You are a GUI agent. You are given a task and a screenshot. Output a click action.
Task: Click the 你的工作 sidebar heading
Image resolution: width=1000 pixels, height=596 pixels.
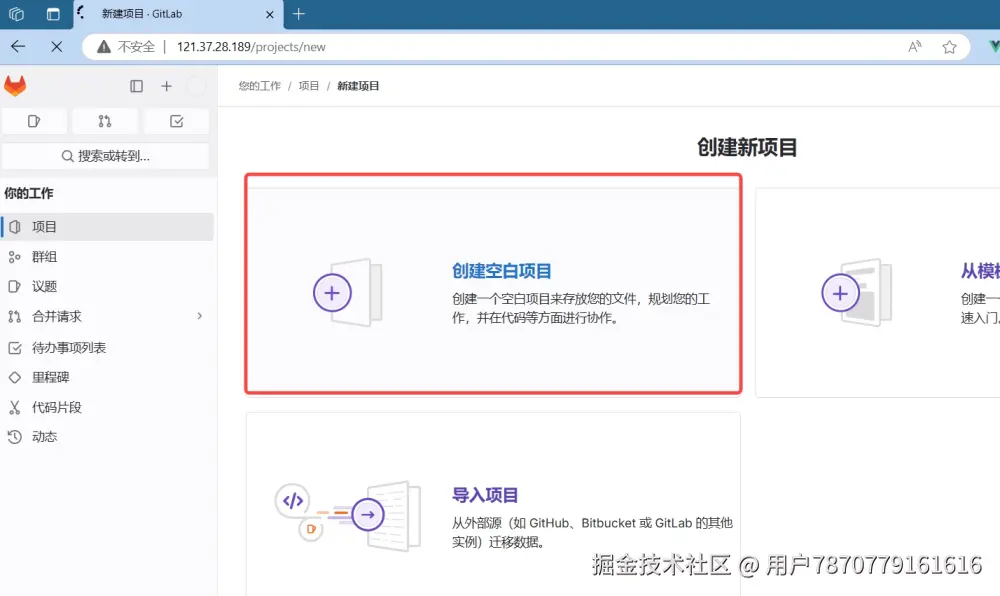coord(29,193)
